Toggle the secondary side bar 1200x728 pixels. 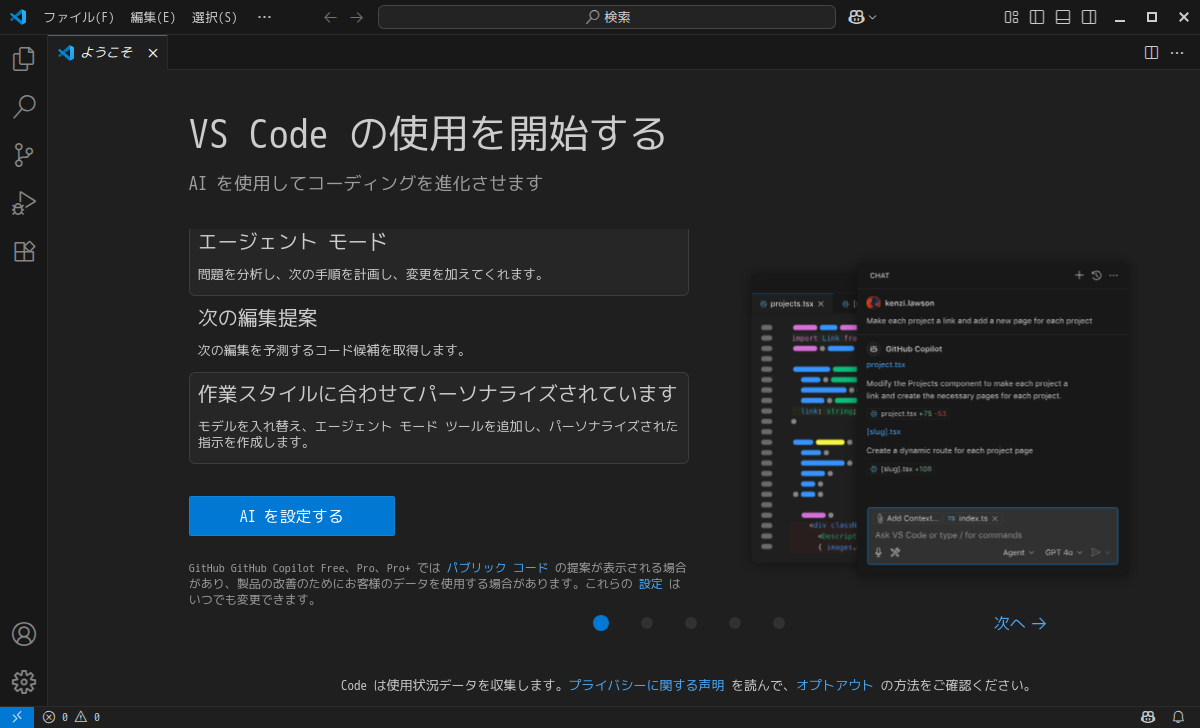click(x=1089, y=17)
